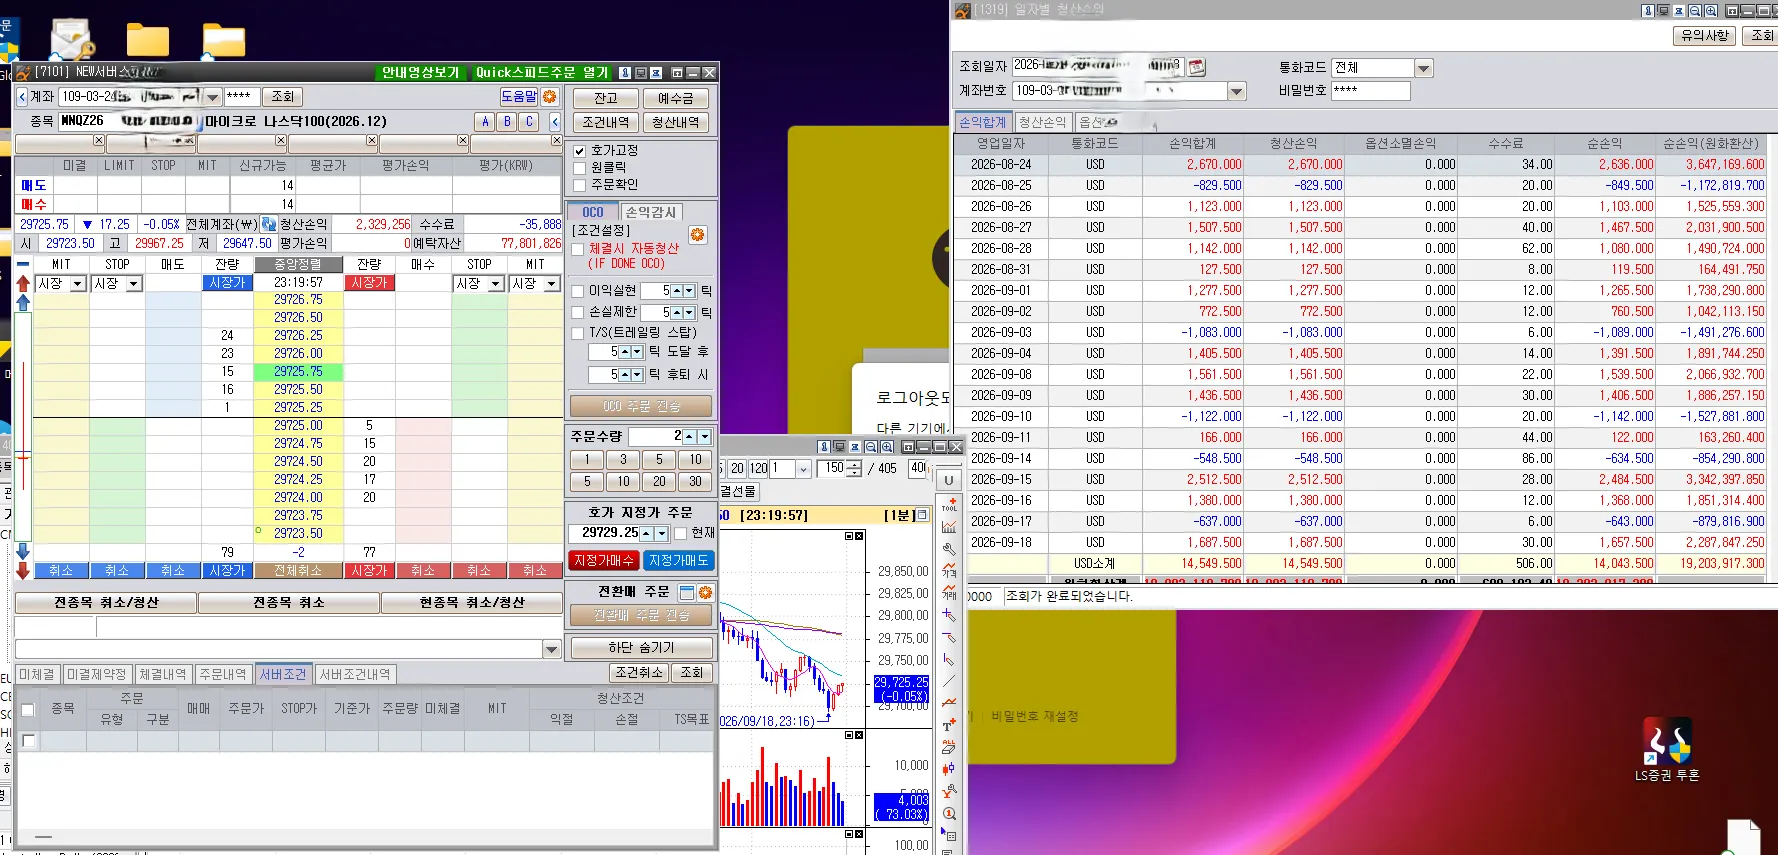Viewport: 1778px width, 855px height.
Task: Open the right STOP 시장 dropdown
Action: (x=495, y=284)
